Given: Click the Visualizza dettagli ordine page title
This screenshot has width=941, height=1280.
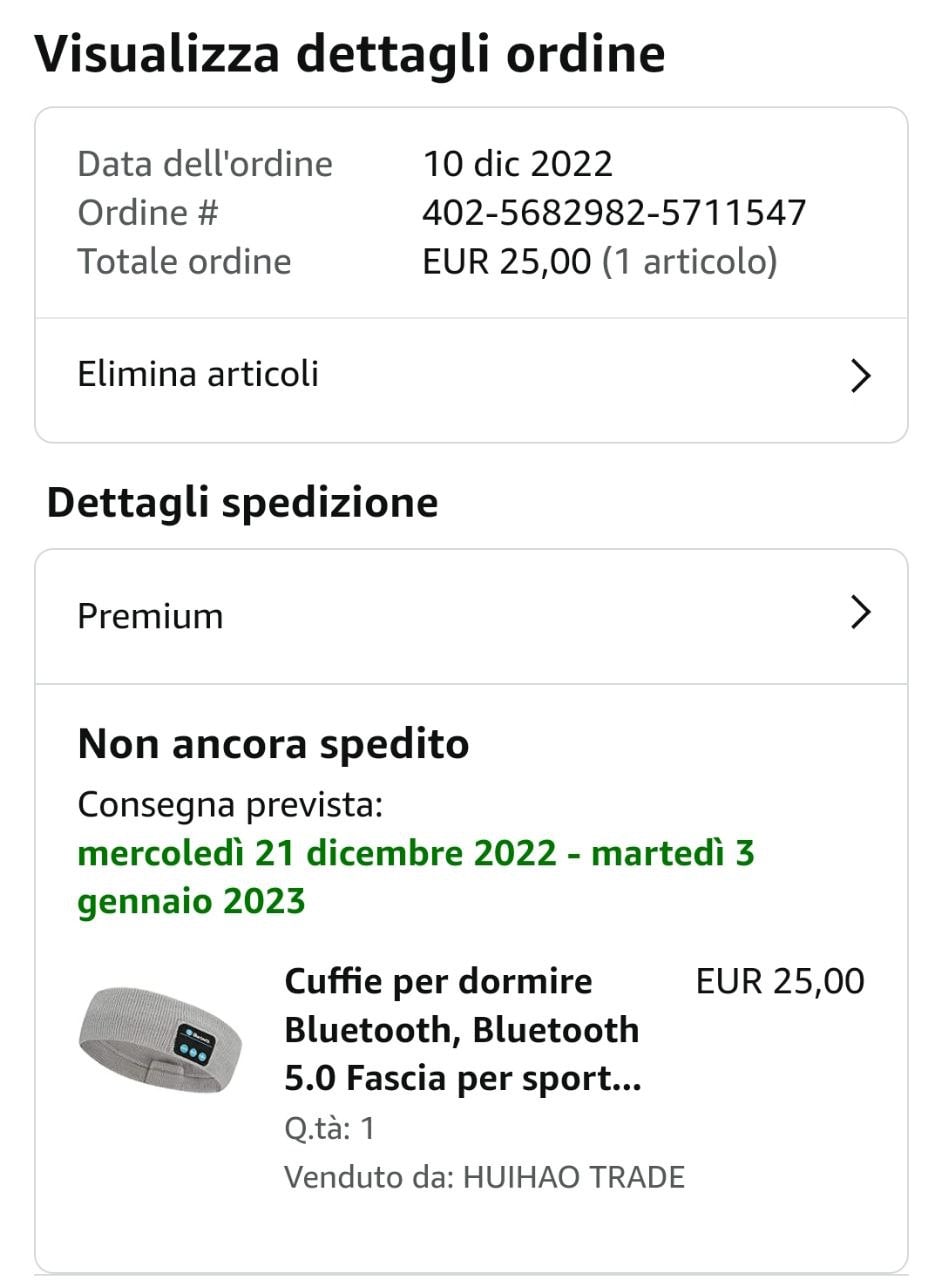Looking at the screenshot, I should [350, 53].
